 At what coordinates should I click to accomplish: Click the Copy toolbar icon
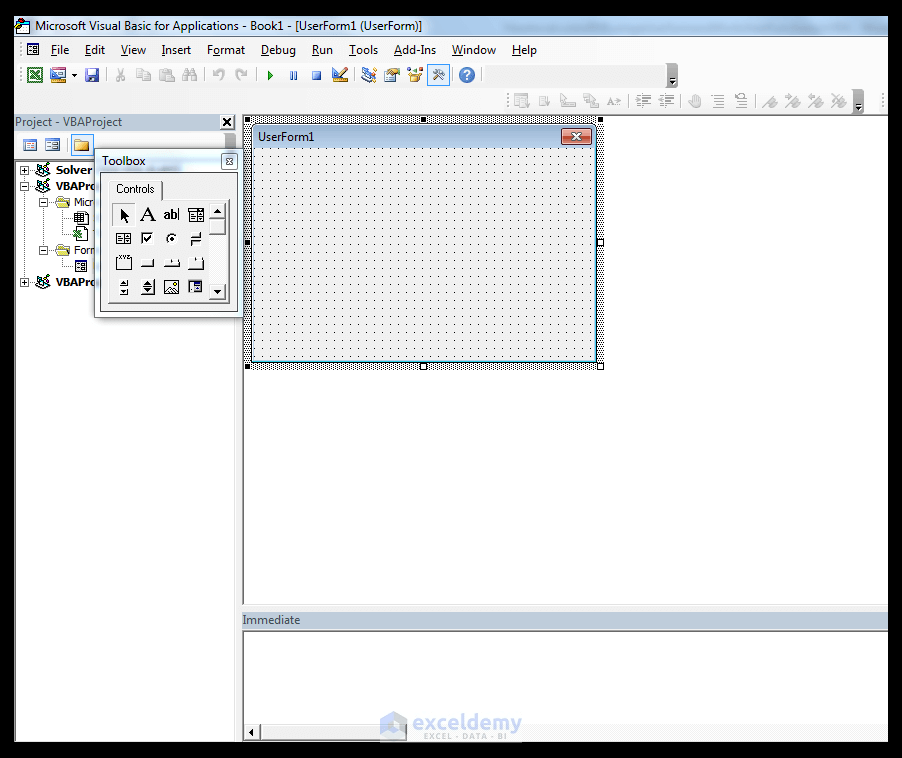[143, 75]
